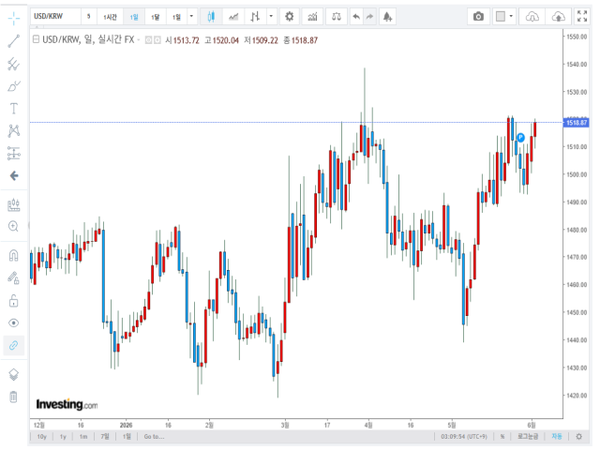Click the compare symbols scales icon

coord(336,16)
